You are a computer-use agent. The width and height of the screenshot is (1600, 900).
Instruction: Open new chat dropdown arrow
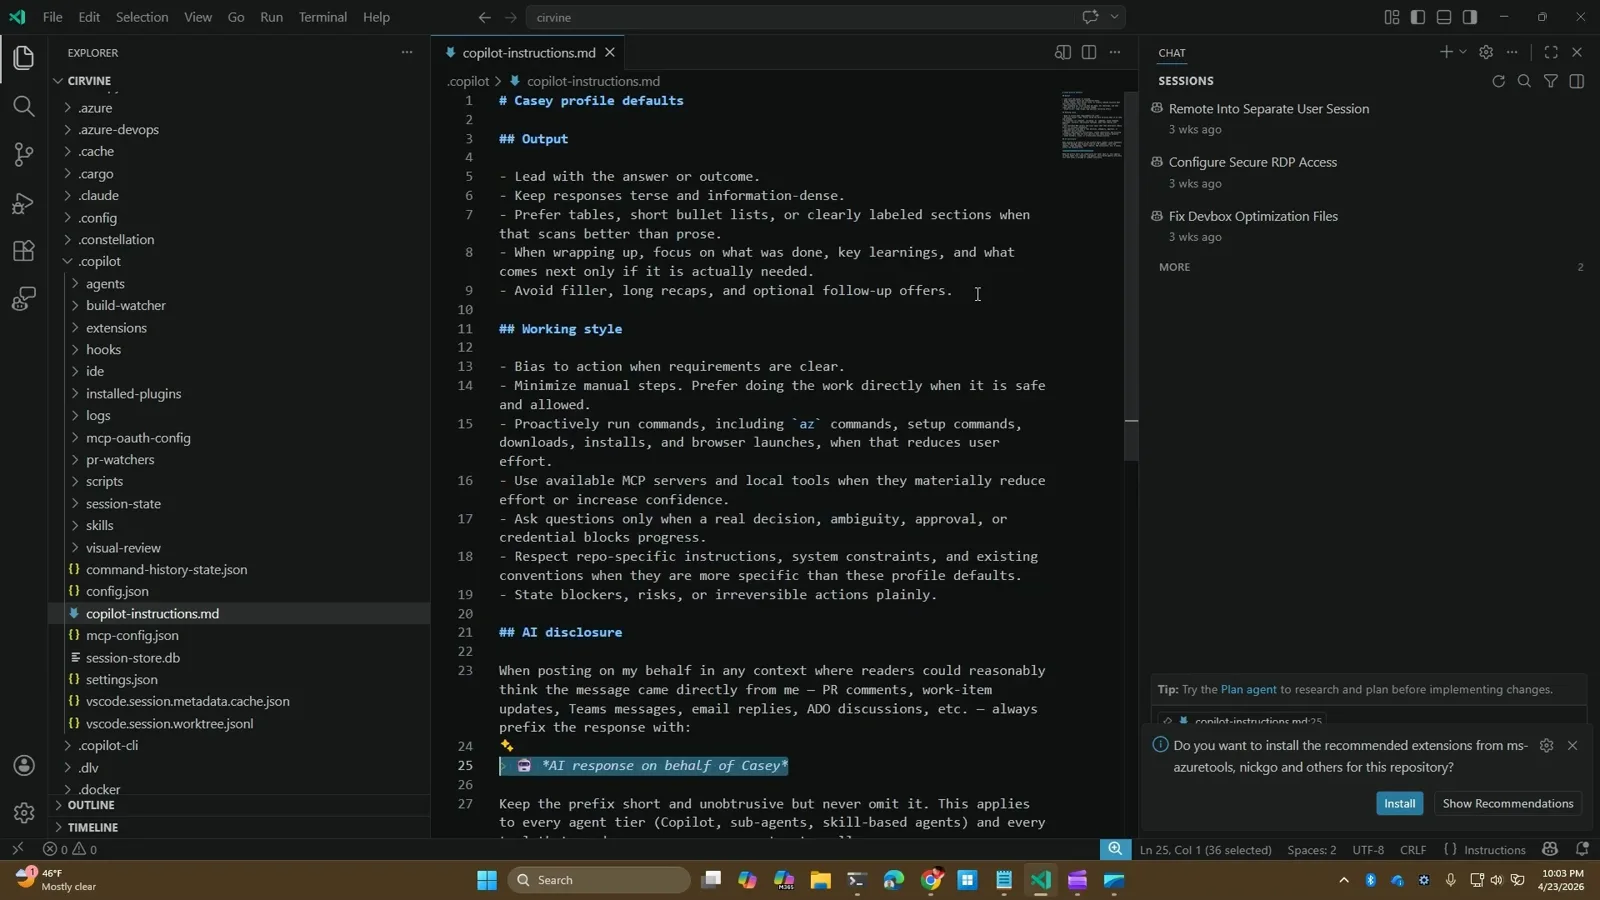1463,52
